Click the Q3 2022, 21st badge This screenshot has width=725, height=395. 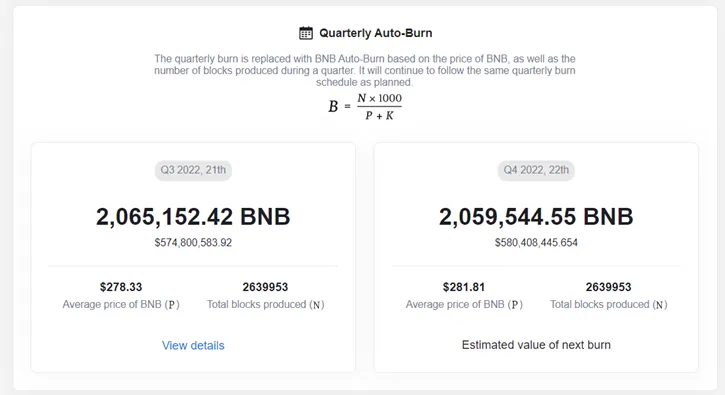[193, 170]
